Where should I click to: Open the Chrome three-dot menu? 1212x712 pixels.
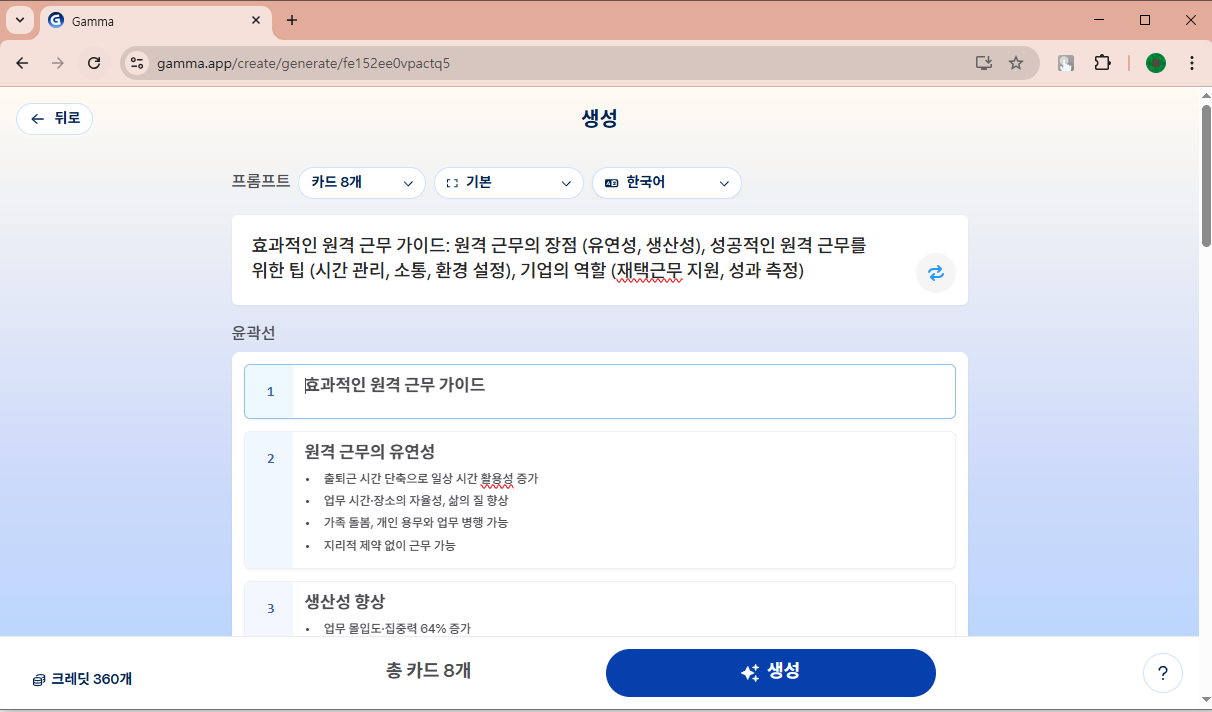click(x=1192, y=63)
